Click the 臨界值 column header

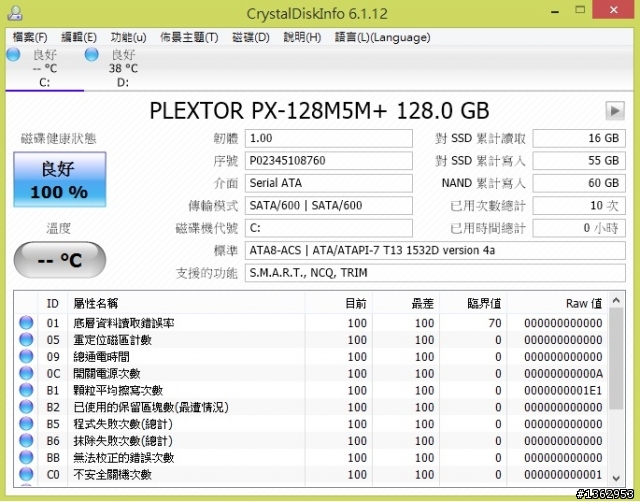click(x=473, y=304)
